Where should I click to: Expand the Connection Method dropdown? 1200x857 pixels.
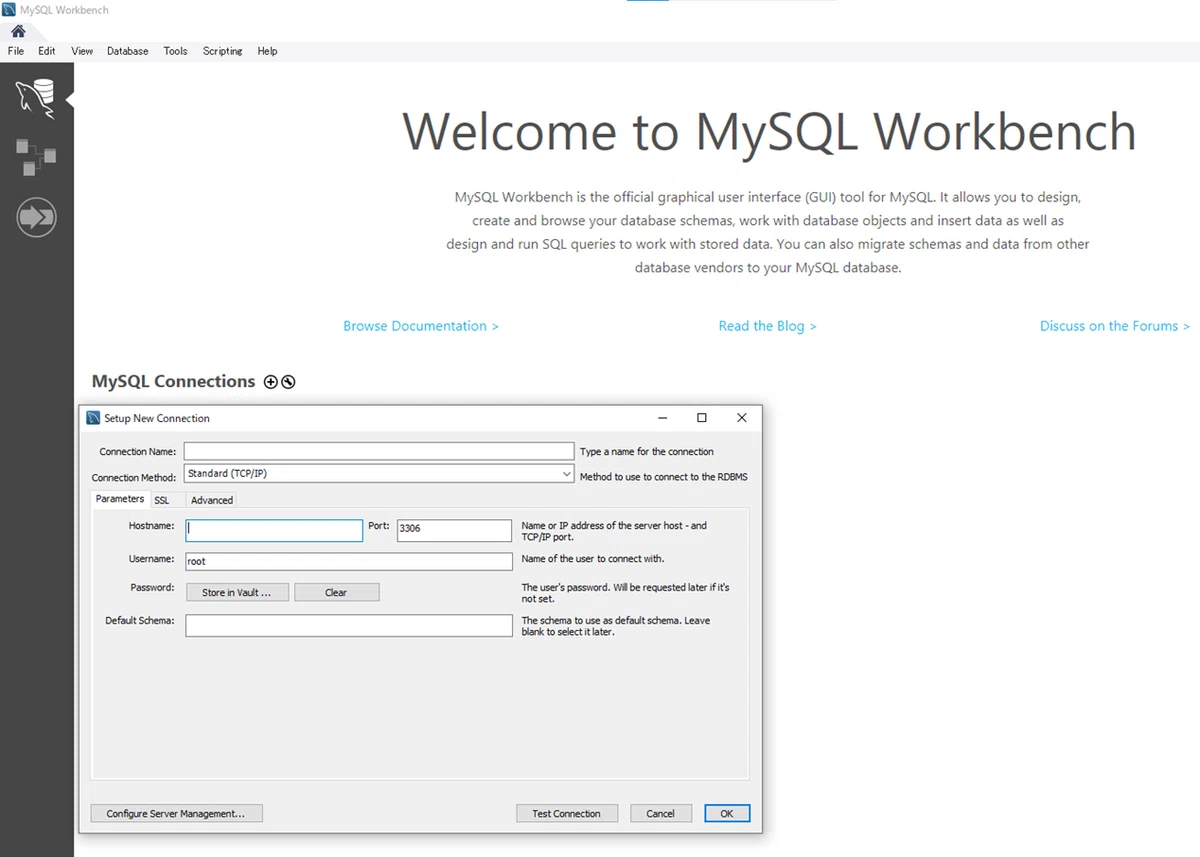tap(567, 474)
